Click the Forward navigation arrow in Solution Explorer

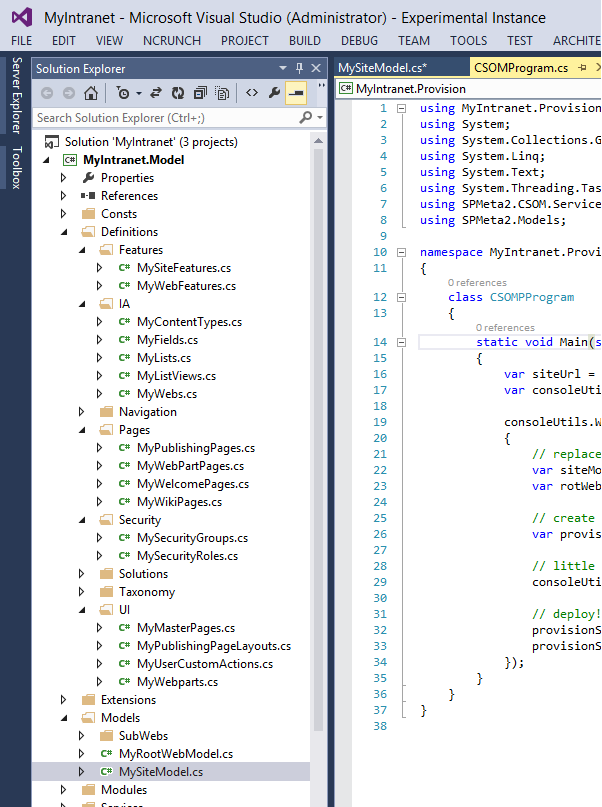[68, 93]
